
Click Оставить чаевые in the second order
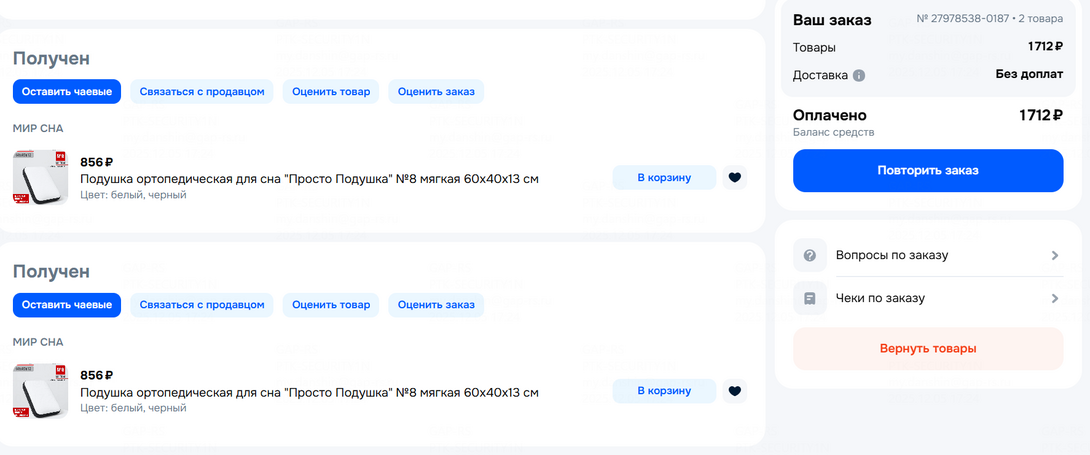(67, 305)
